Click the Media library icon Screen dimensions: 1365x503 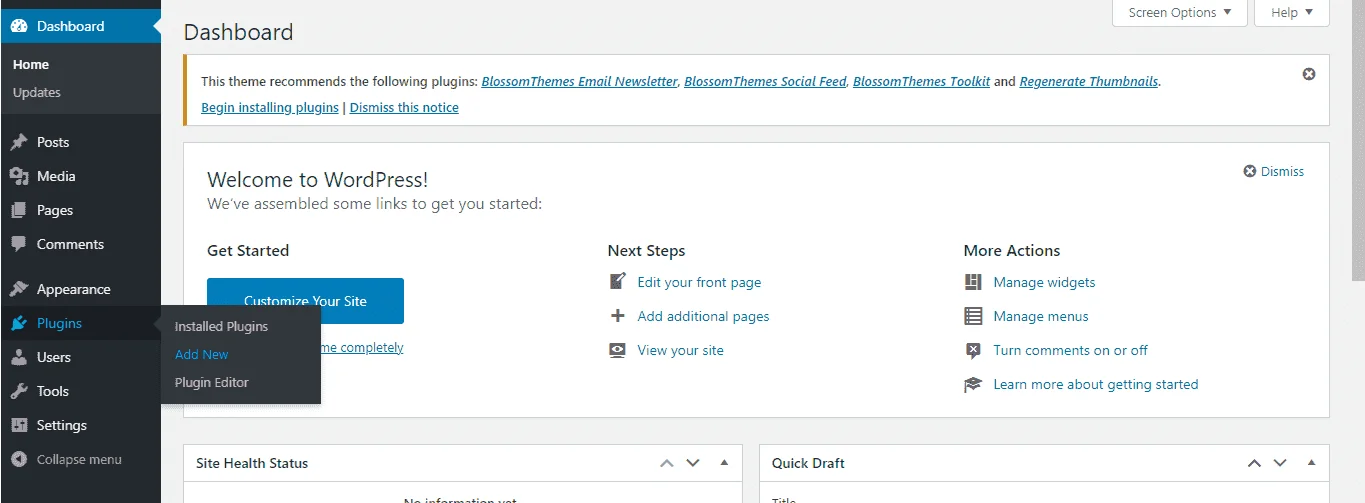coord(19,176)
